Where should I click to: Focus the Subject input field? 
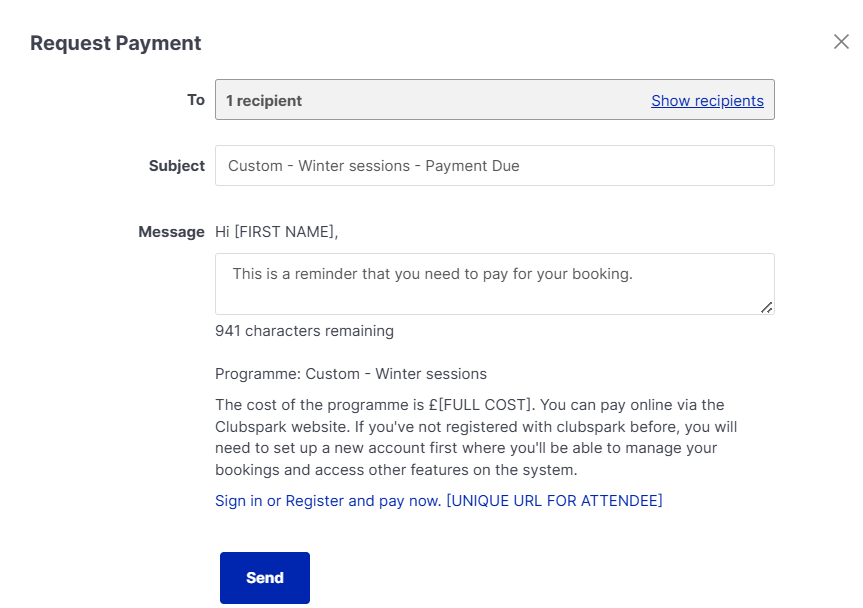tap(494, 166)
